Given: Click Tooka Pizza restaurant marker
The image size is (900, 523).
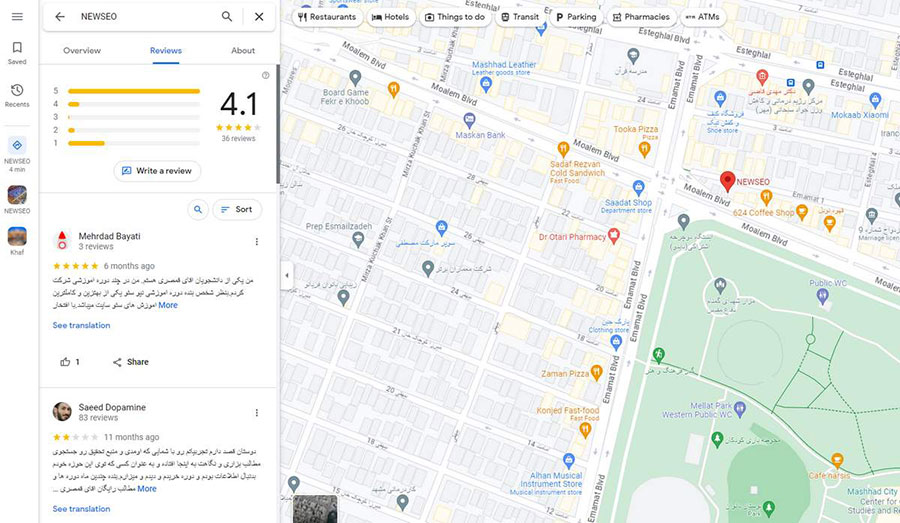Looking at the screenshot, I should [x=645, y=149].
